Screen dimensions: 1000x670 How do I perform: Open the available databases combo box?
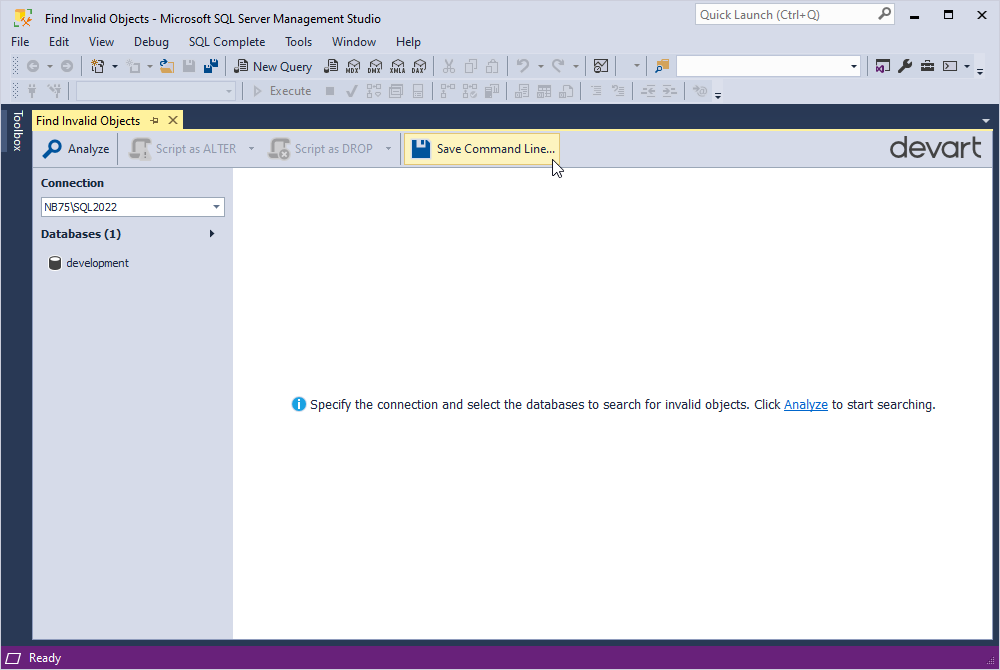156,91
